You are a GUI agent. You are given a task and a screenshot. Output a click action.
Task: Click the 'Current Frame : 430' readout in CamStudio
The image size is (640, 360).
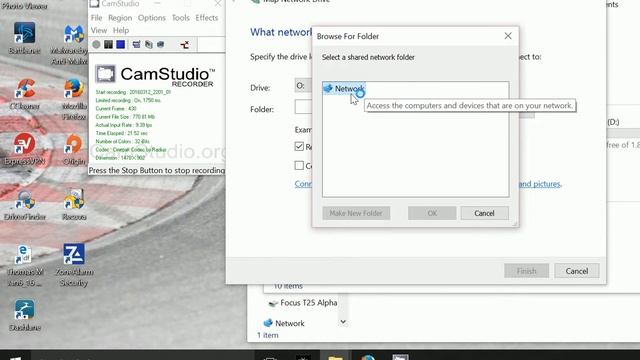[116, 109]
